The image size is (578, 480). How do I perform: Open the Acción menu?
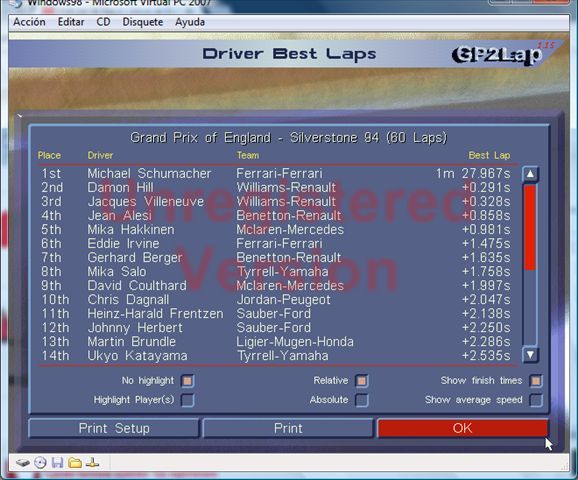pyautogui.click(x=29, y=22)
